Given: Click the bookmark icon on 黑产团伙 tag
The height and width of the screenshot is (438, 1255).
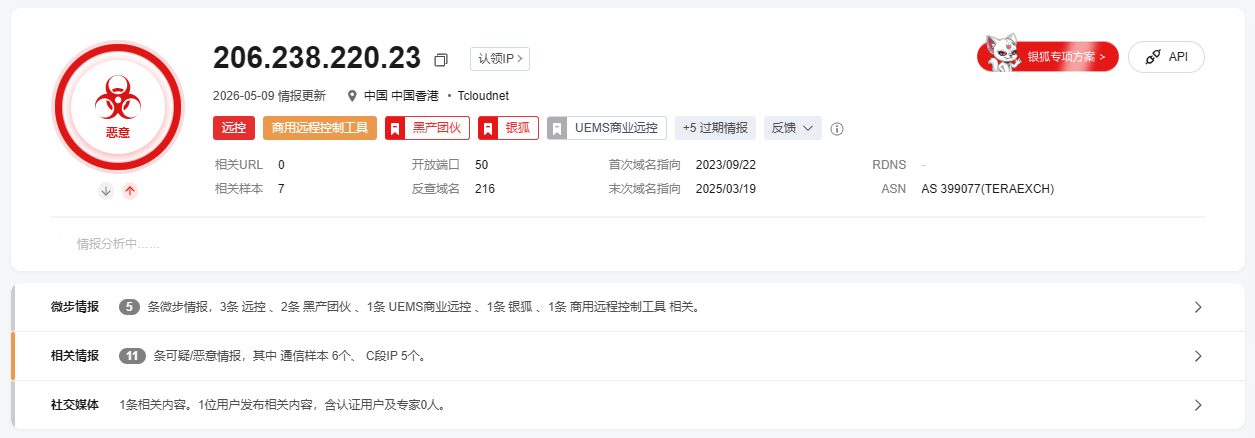Looking at the screenshot, I should [x=395, y=128].
